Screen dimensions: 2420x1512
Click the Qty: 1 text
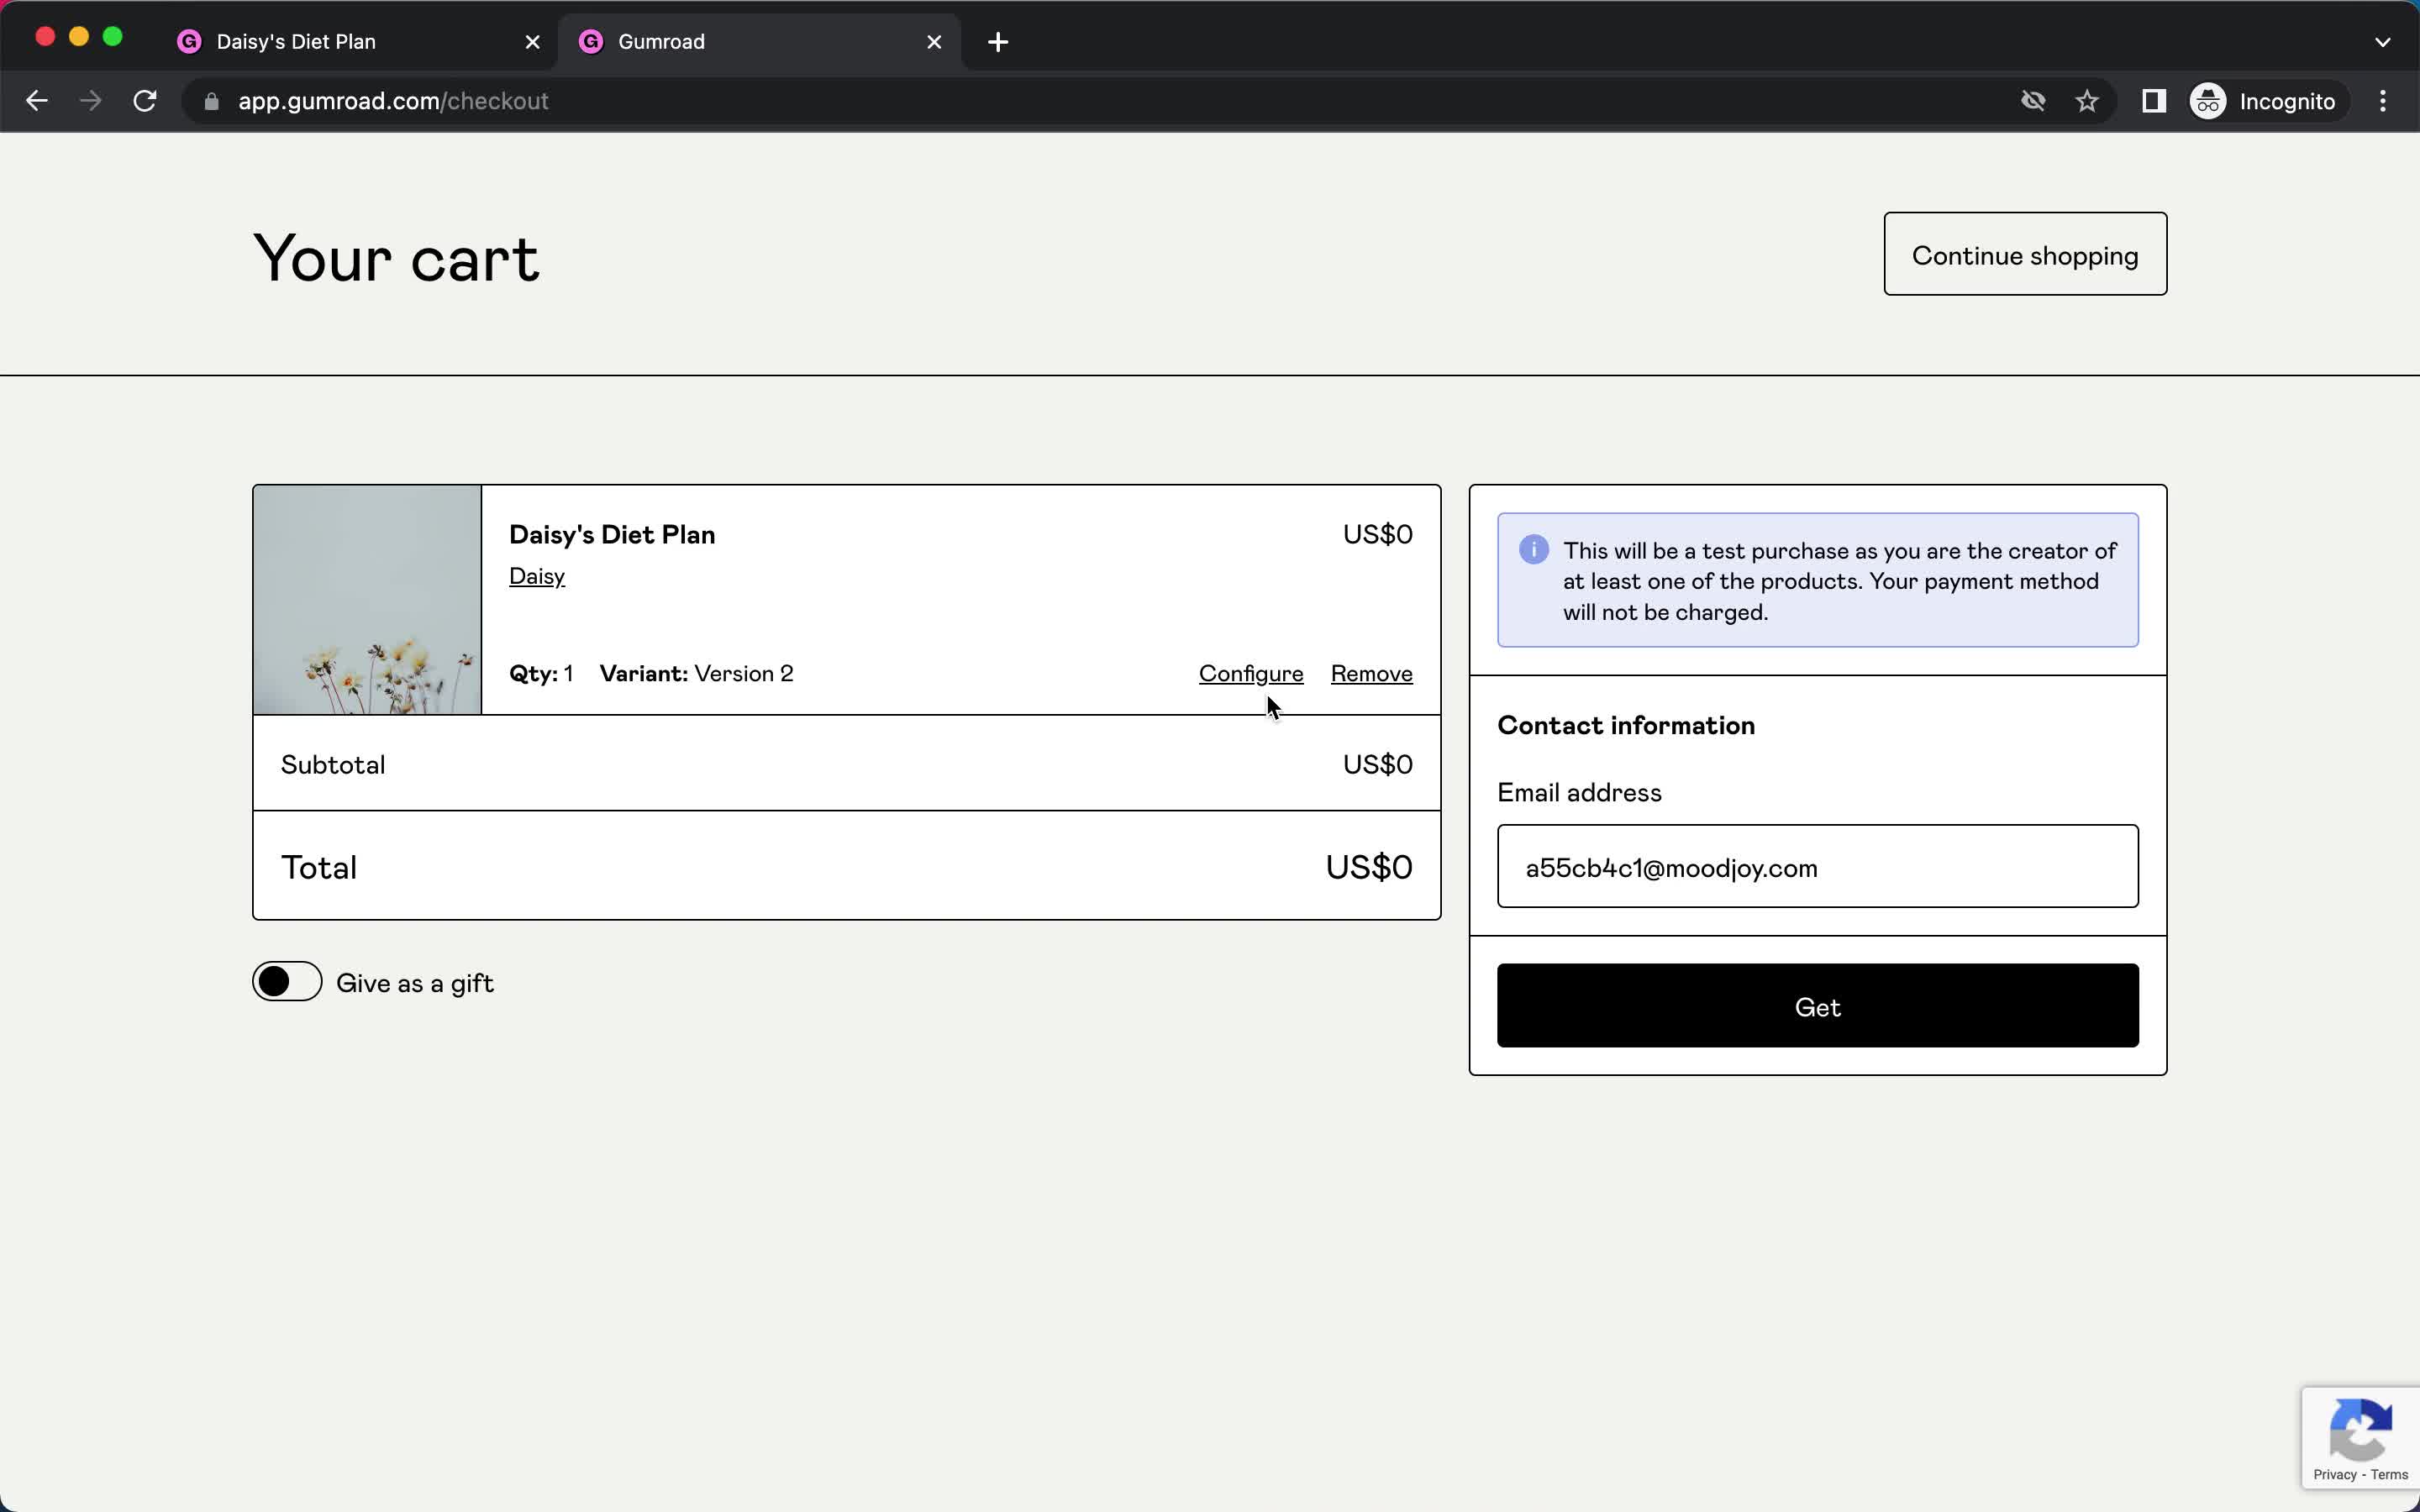[541, 674]
